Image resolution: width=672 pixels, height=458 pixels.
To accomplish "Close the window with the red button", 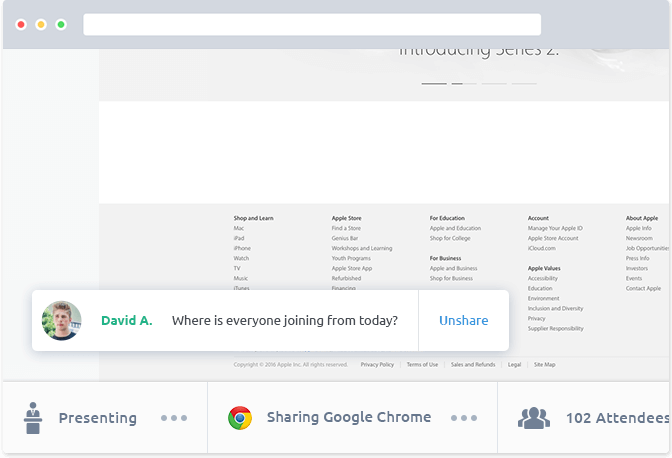I will tap(21, 24).
